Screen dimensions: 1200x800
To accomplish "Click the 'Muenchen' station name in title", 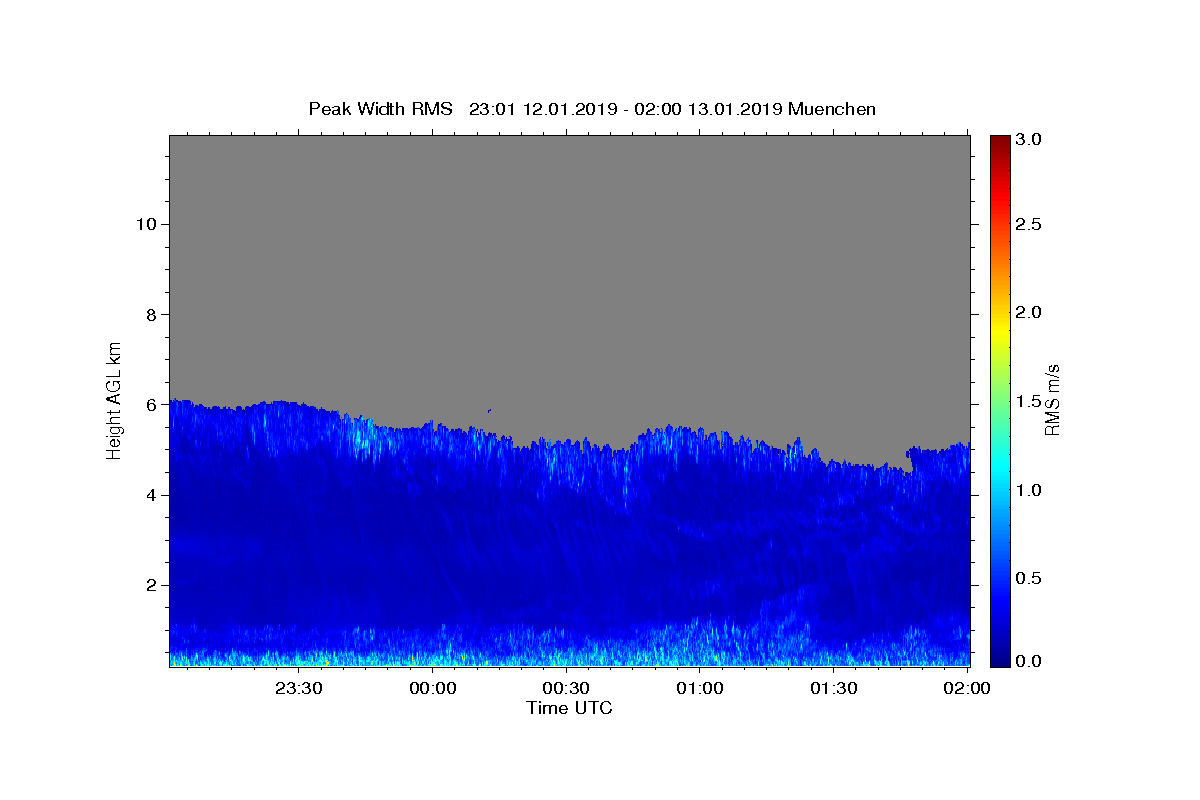I will pyautogui.click(x=832, y=109).
